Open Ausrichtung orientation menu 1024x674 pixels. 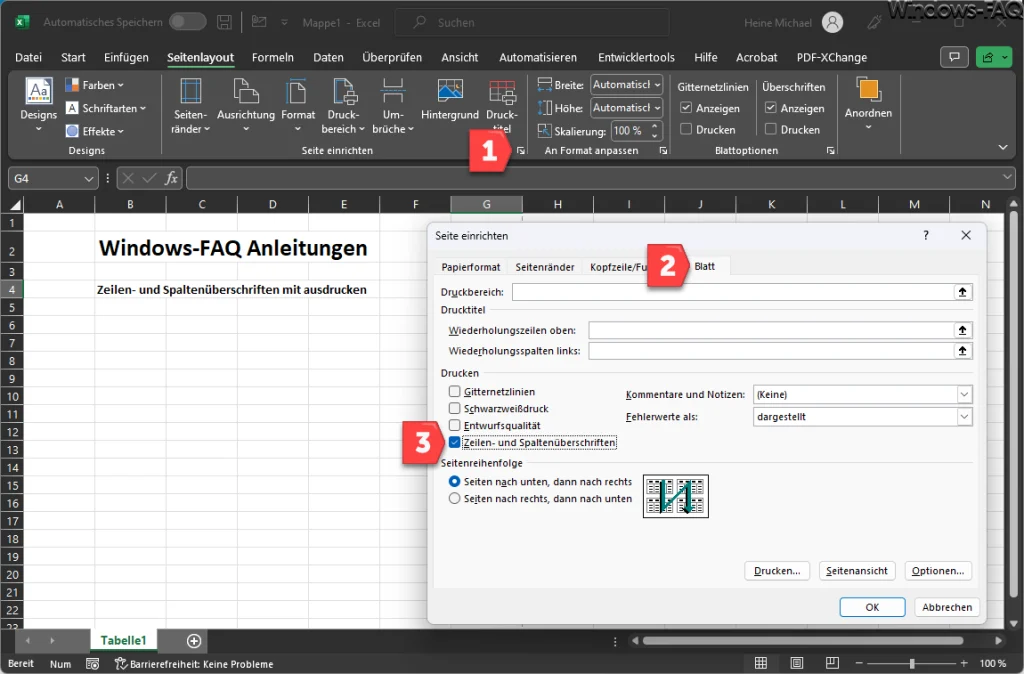coord(246,106)
